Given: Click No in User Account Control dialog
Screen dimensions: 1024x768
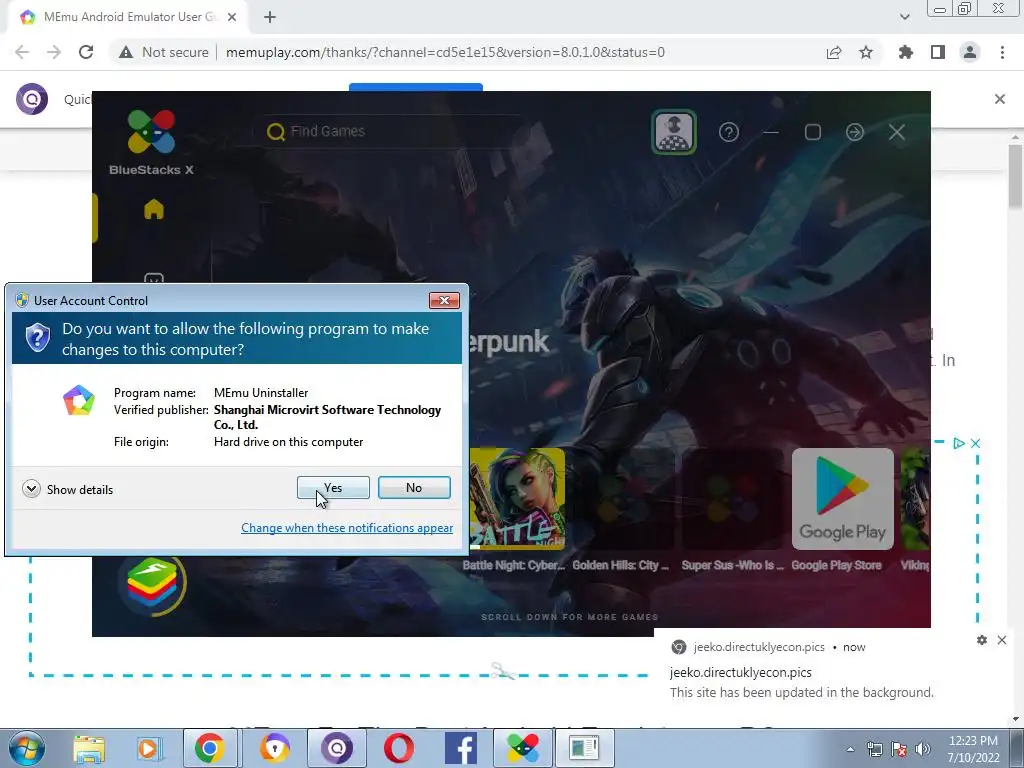Looking at the screenshot, I should 414,488.
